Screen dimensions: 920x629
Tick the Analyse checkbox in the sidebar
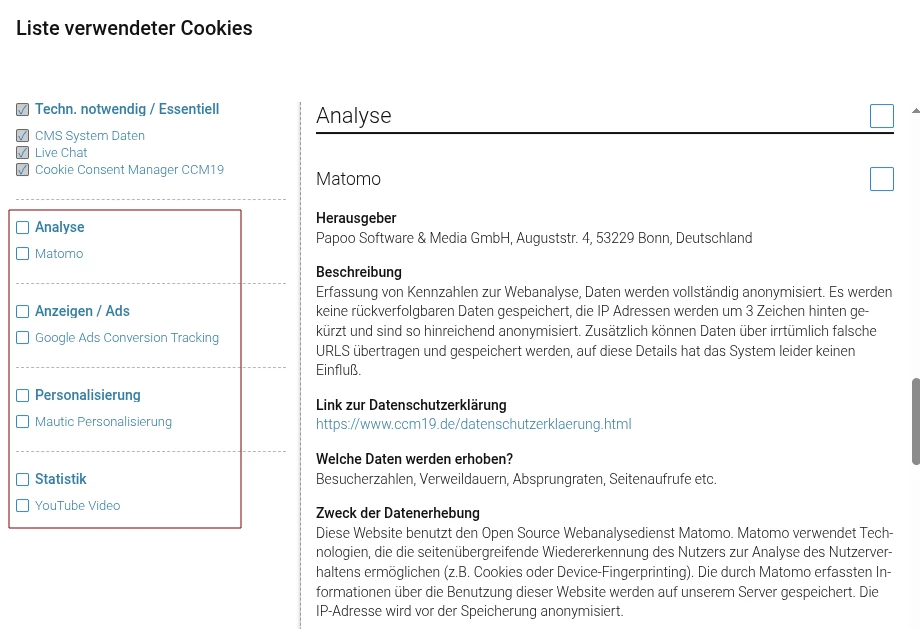coord(23,228)
